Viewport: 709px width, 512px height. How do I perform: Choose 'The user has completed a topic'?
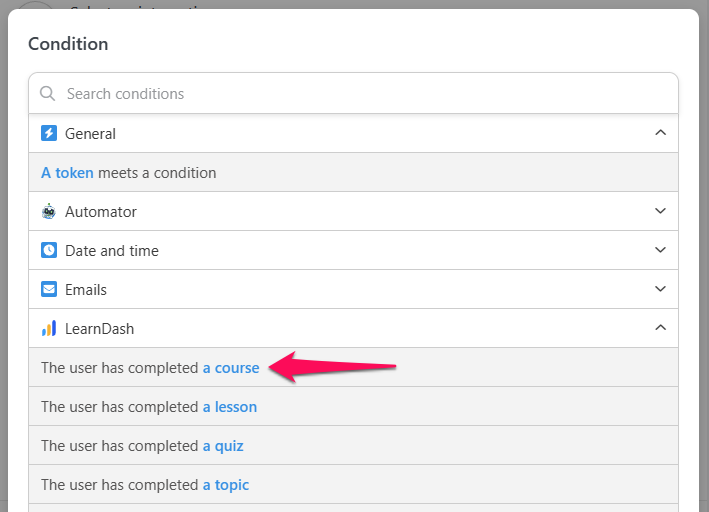[x=354, y=484]
